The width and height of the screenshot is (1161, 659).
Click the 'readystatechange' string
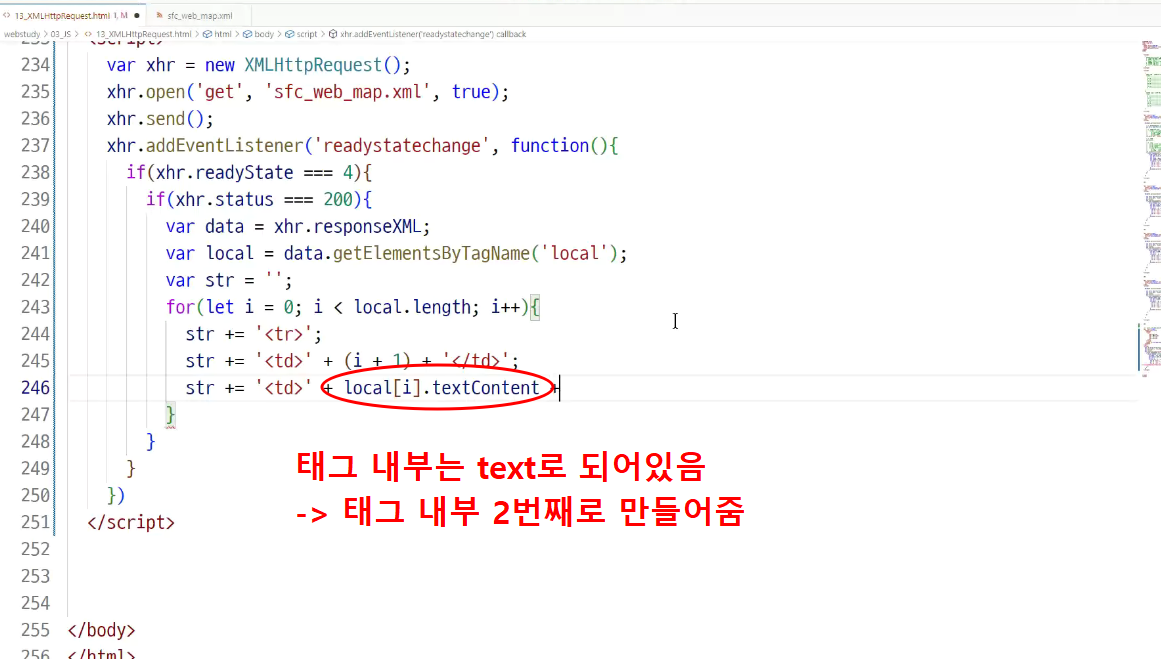[x=401, y=146]
